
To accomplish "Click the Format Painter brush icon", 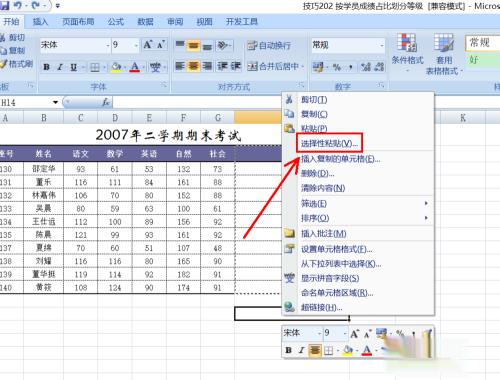I will [x=4, y=64].
